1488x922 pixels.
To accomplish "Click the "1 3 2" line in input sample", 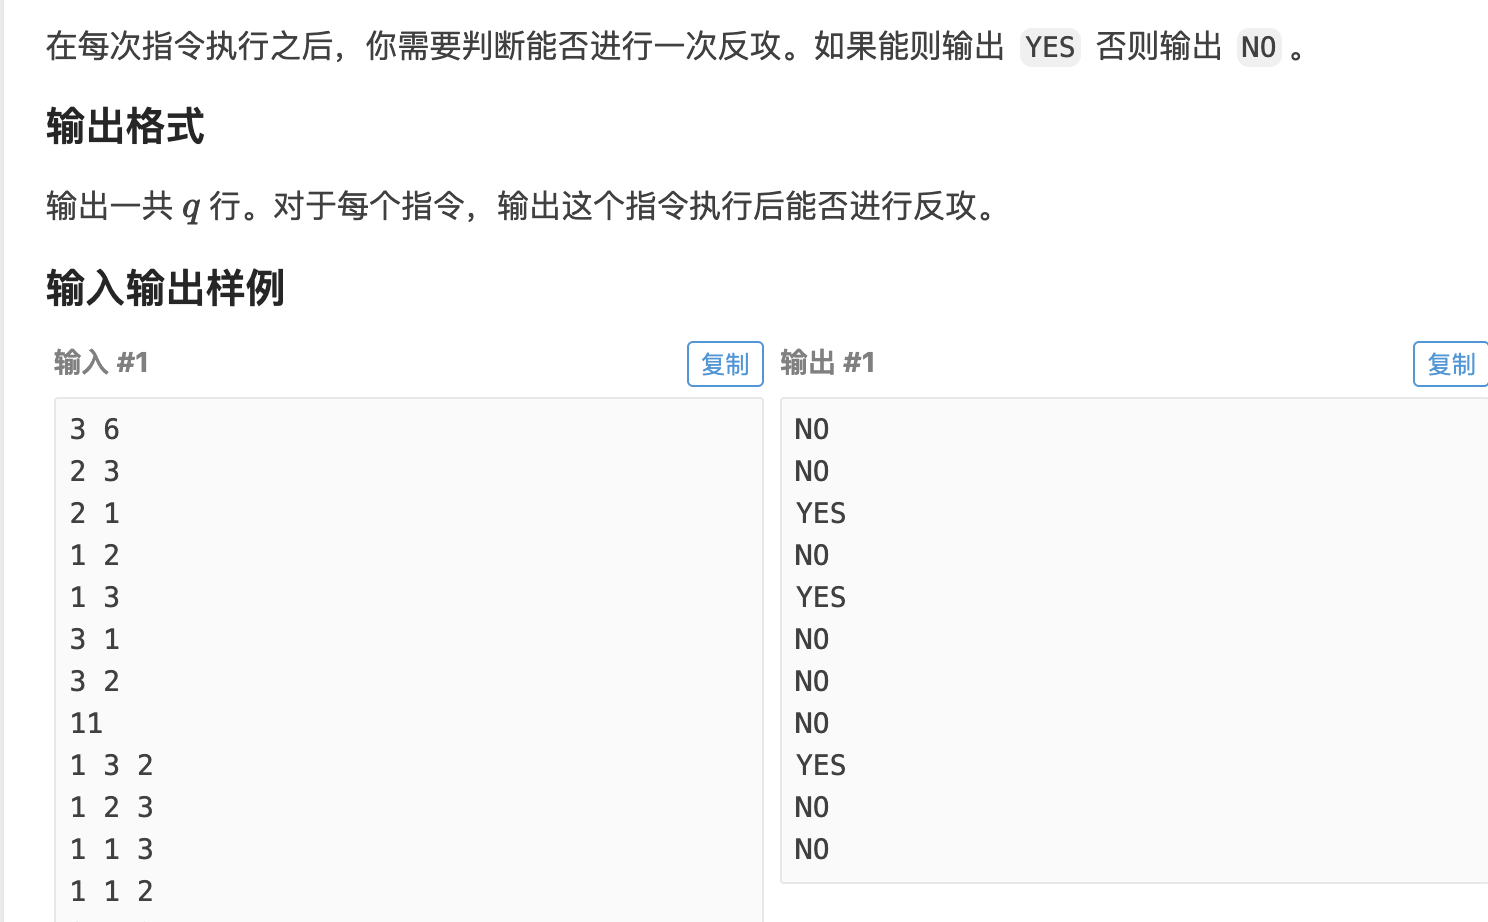I will 112,765.
